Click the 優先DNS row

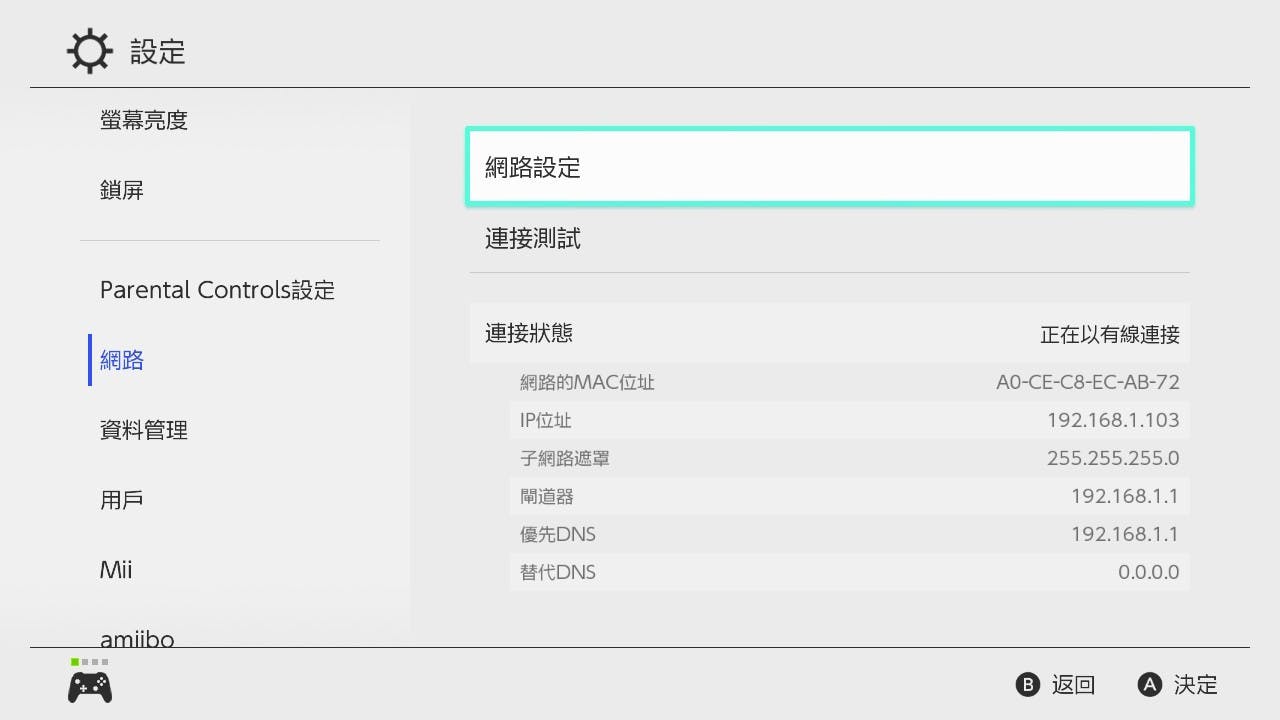click(850, 534)
